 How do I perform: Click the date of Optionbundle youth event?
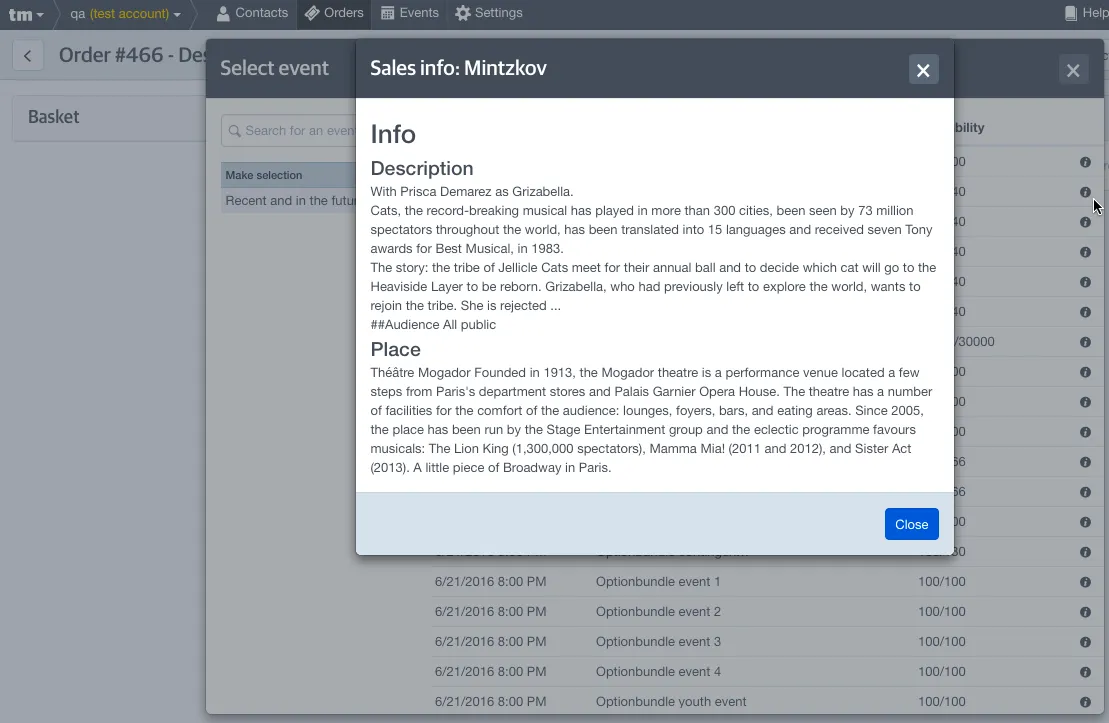[490, 702]
